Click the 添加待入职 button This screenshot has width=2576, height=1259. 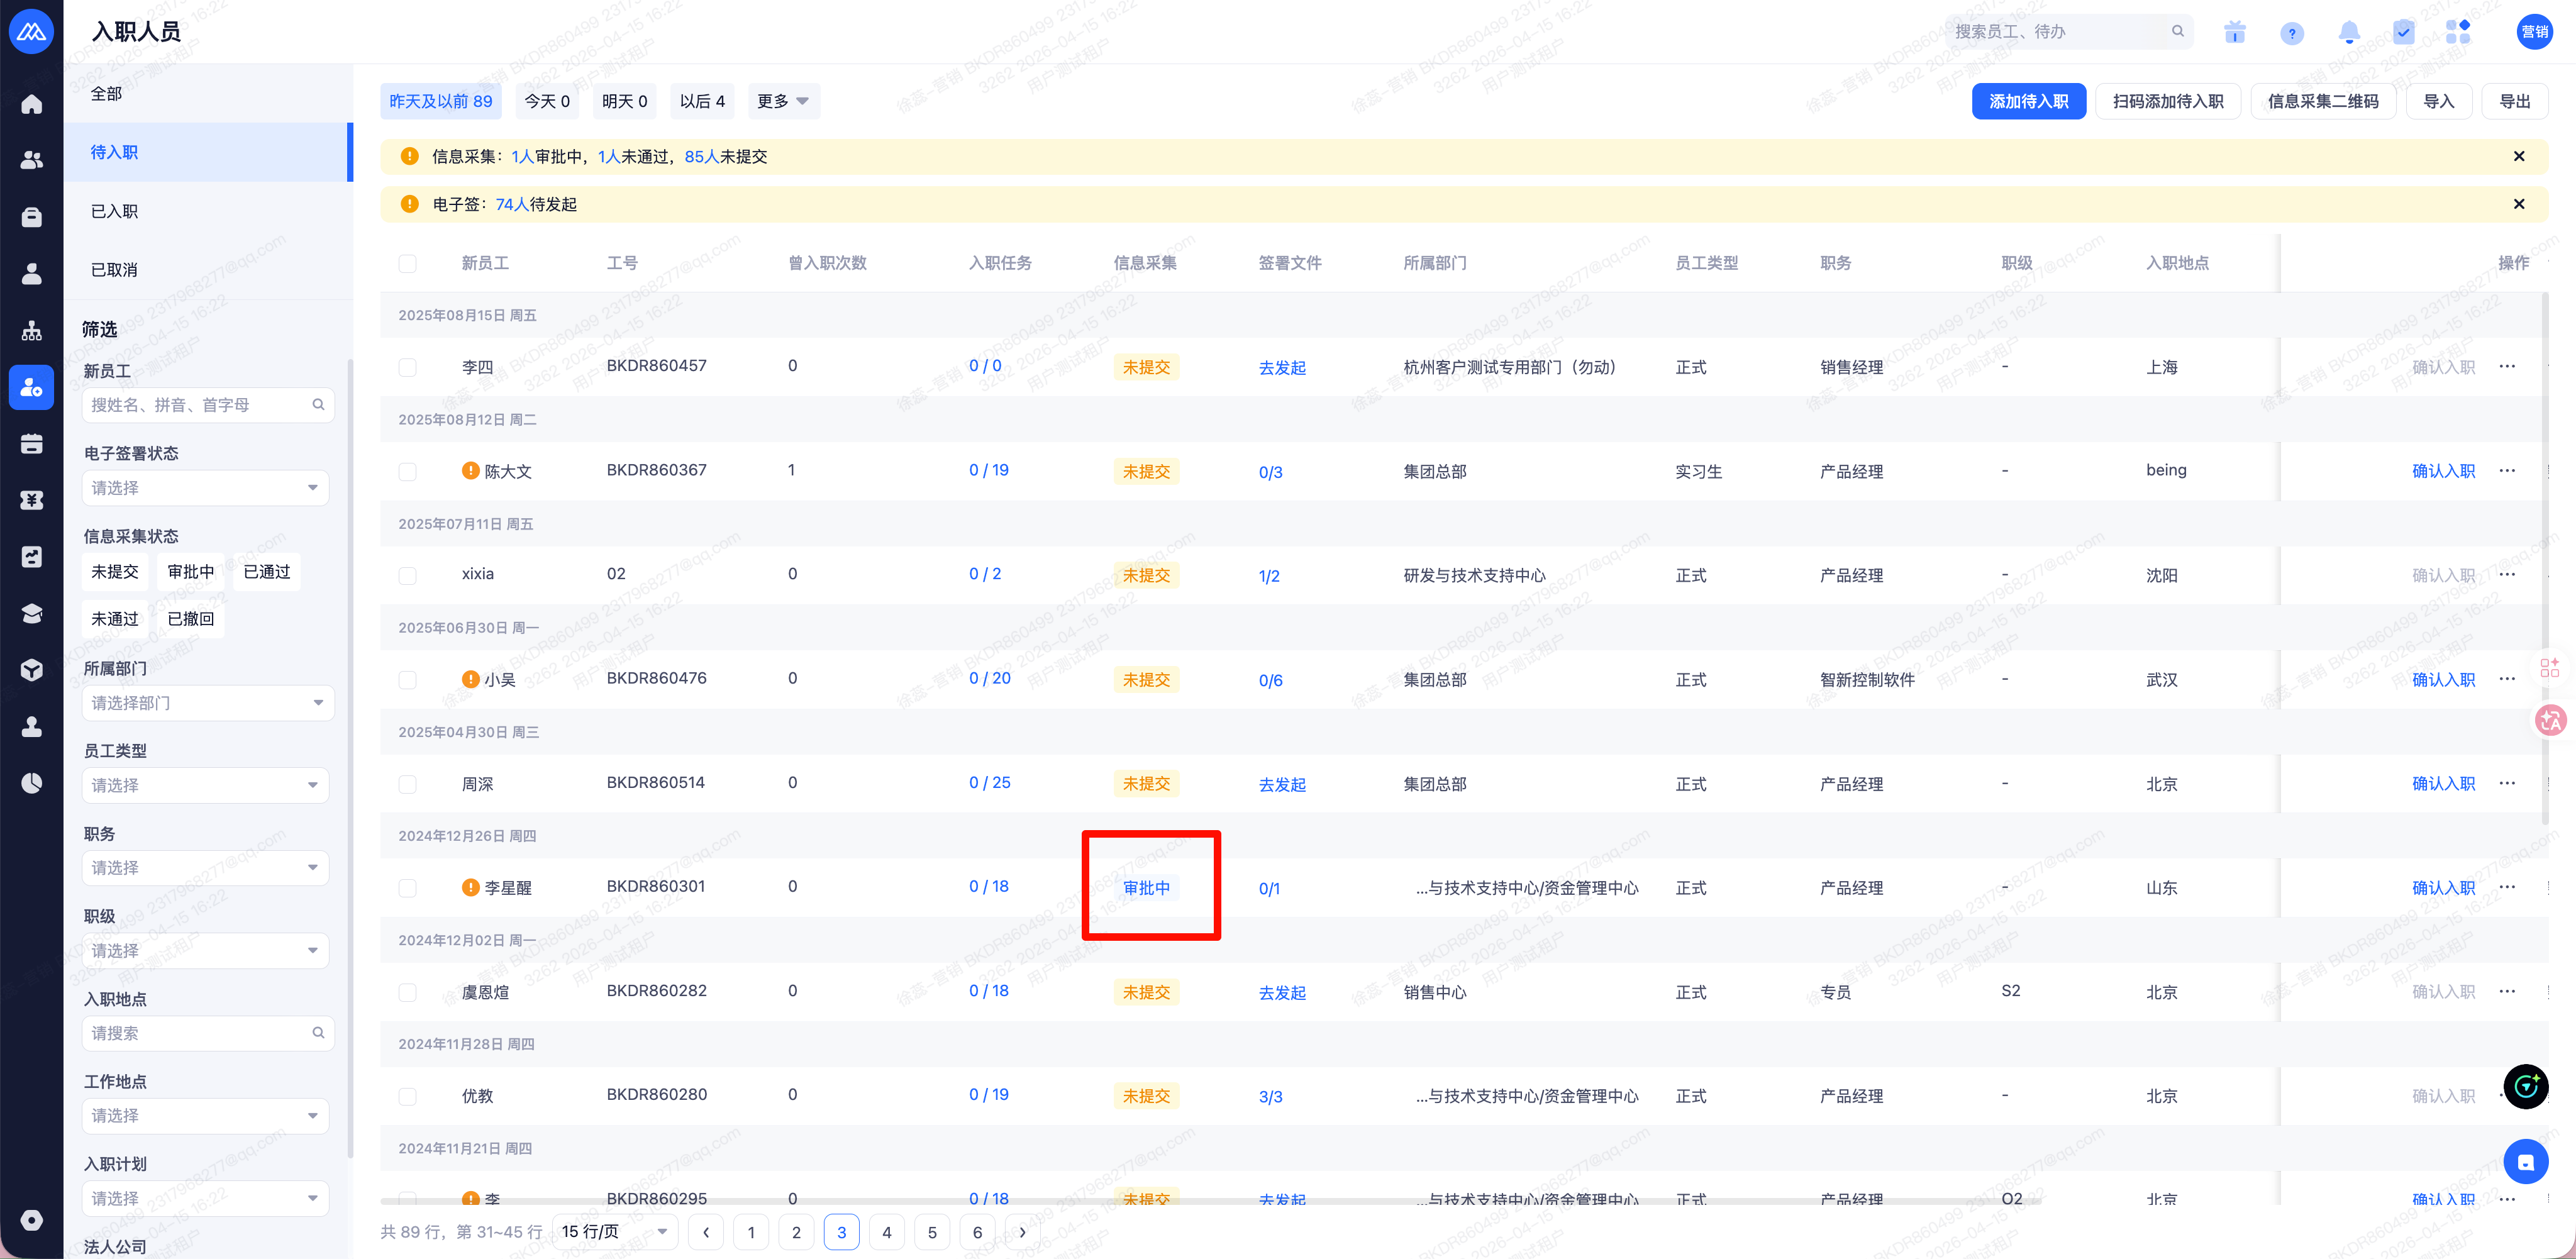tap(2028, 101)
